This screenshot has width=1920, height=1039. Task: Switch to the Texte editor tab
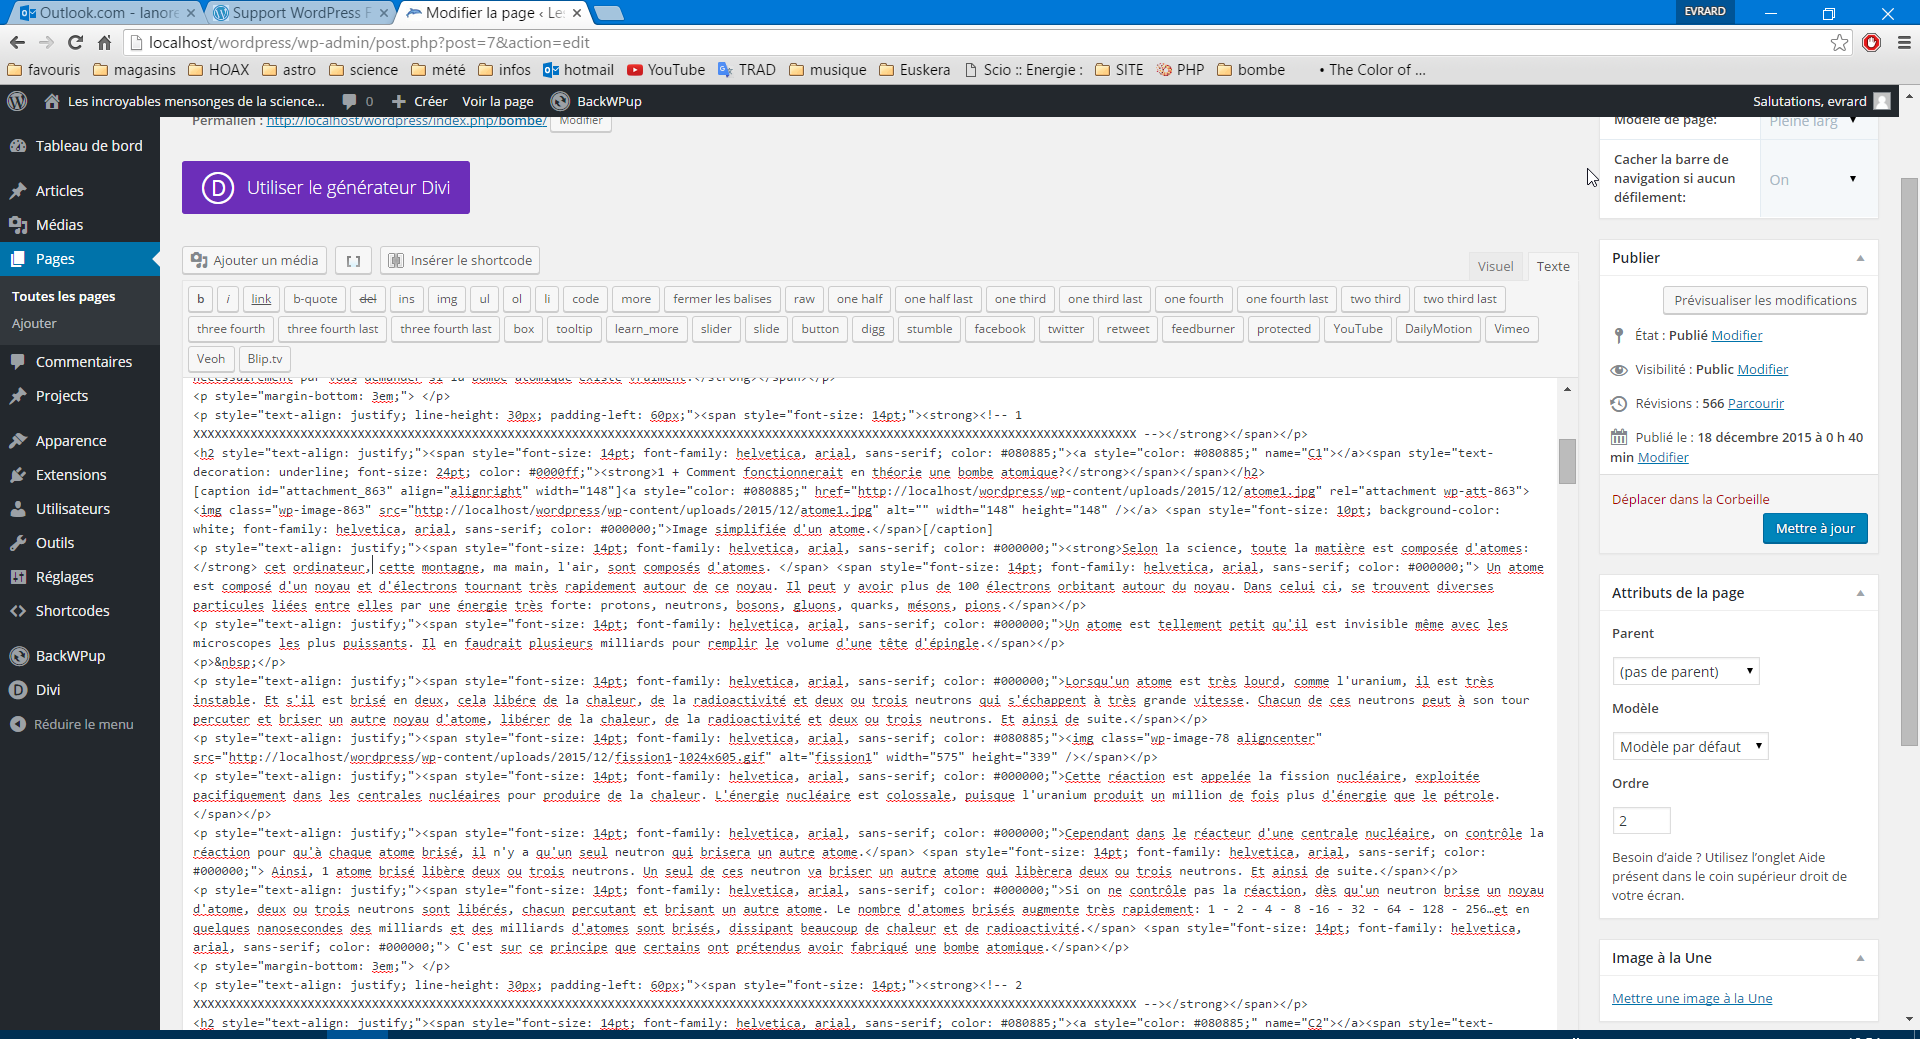[1552, 266]
